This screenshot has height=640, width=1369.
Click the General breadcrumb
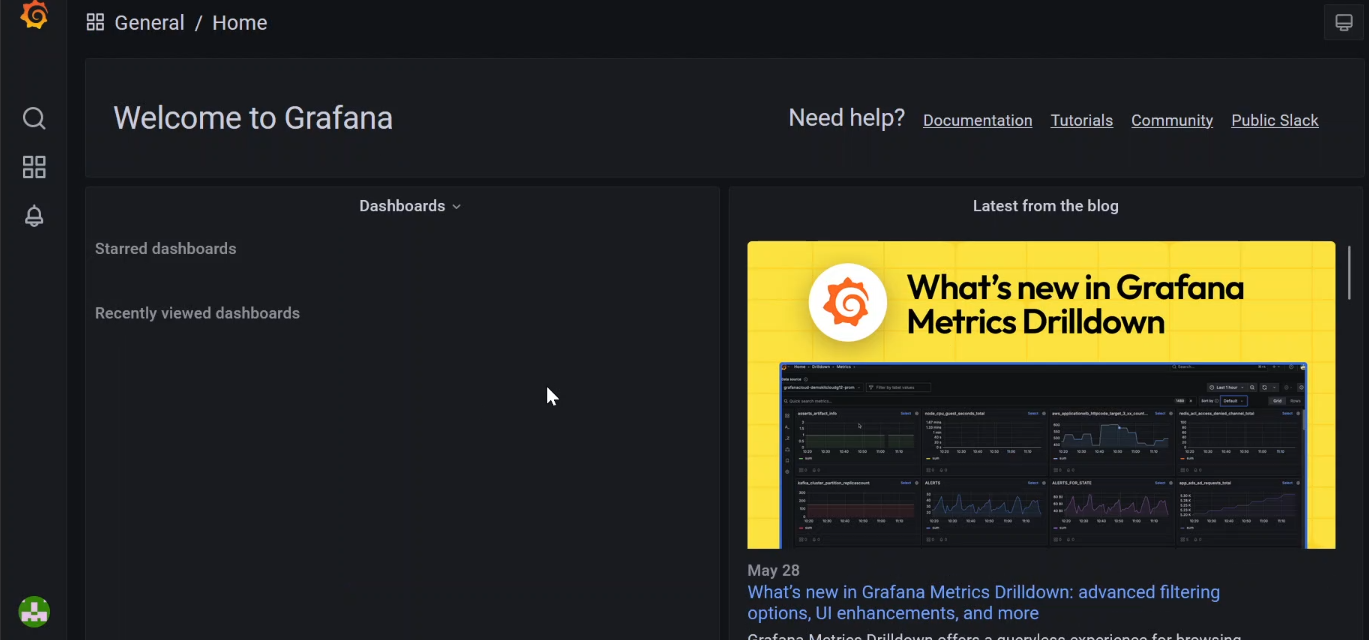[149, 22]
